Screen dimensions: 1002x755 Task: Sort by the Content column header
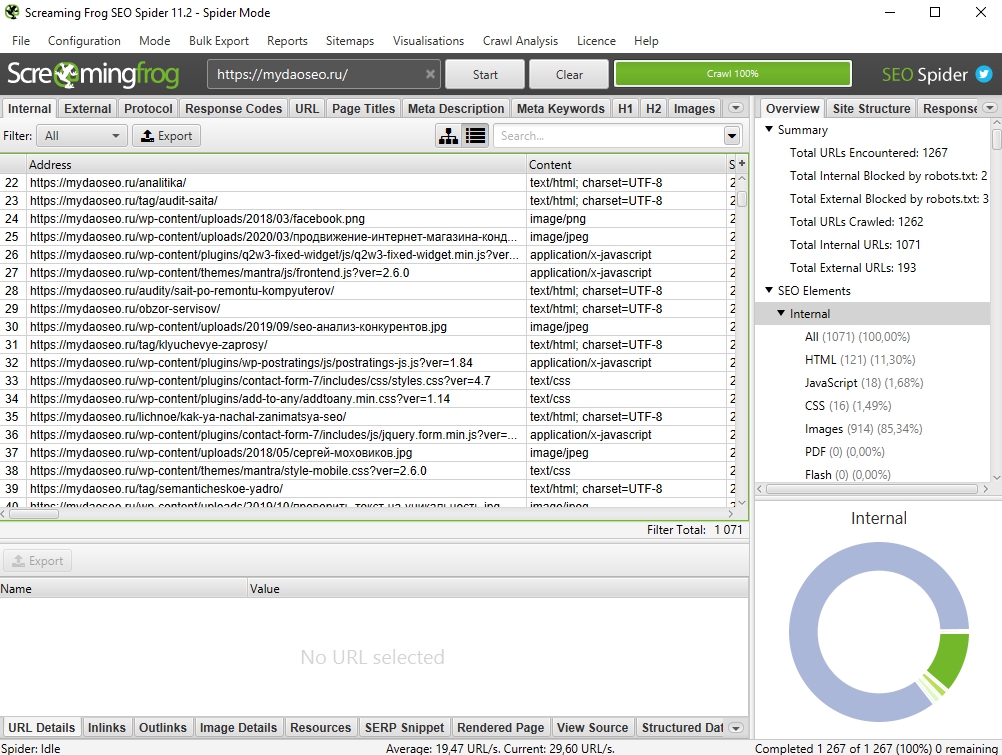(x=626, y=164)
